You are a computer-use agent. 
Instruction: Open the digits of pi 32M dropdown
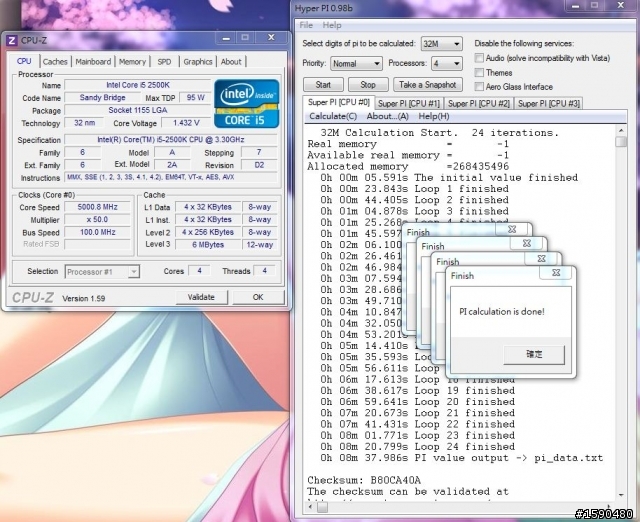[x=442, y=43]
